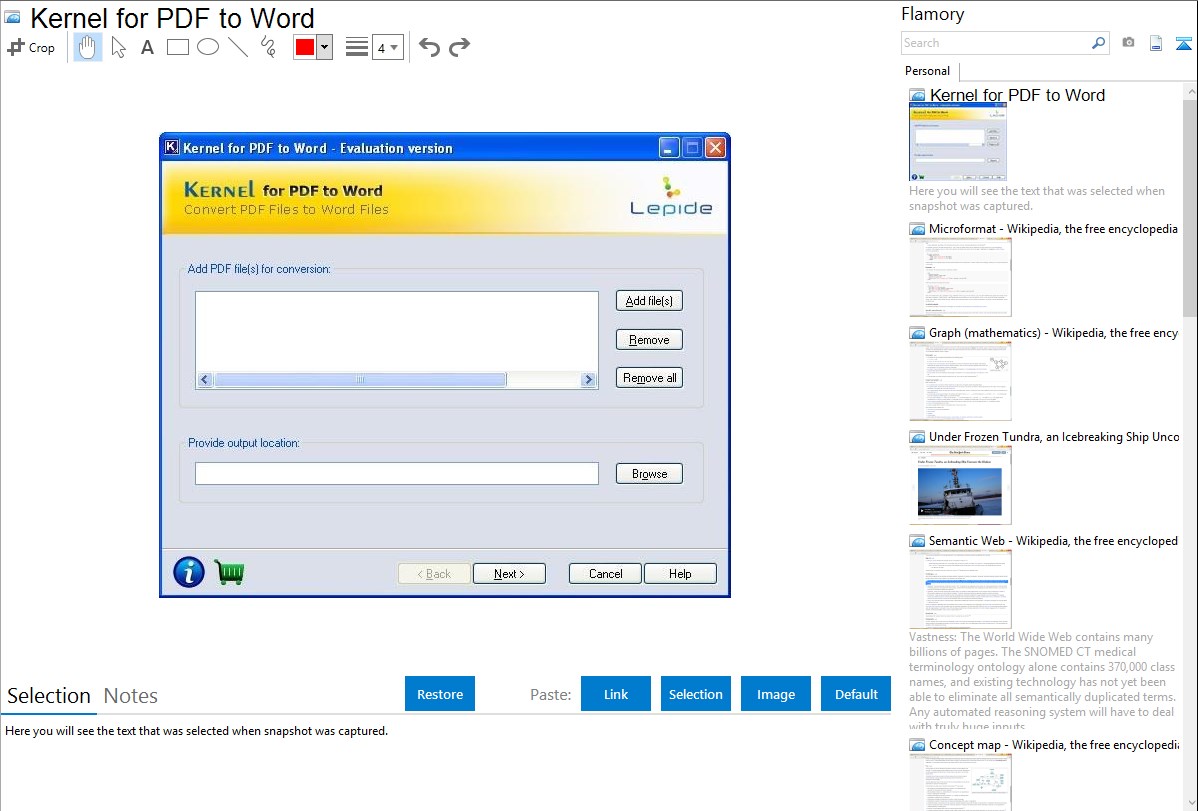Choose the text annotation tool

(147, 47)
